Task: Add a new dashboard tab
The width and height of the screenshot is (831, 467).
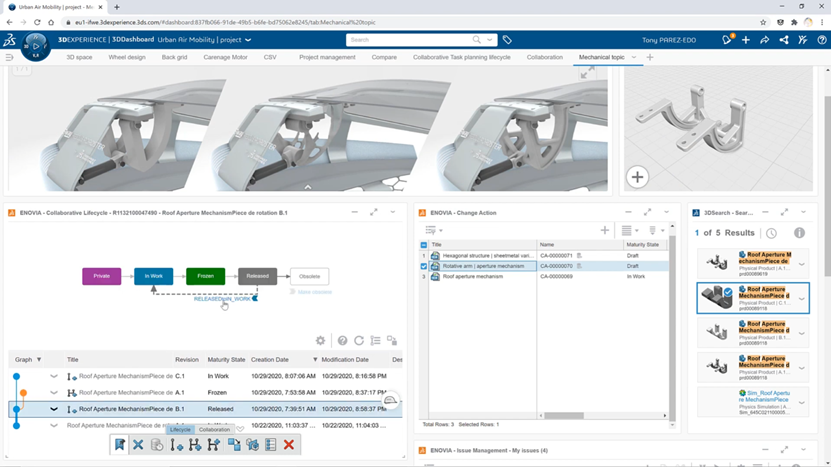Action: (650, 57)
